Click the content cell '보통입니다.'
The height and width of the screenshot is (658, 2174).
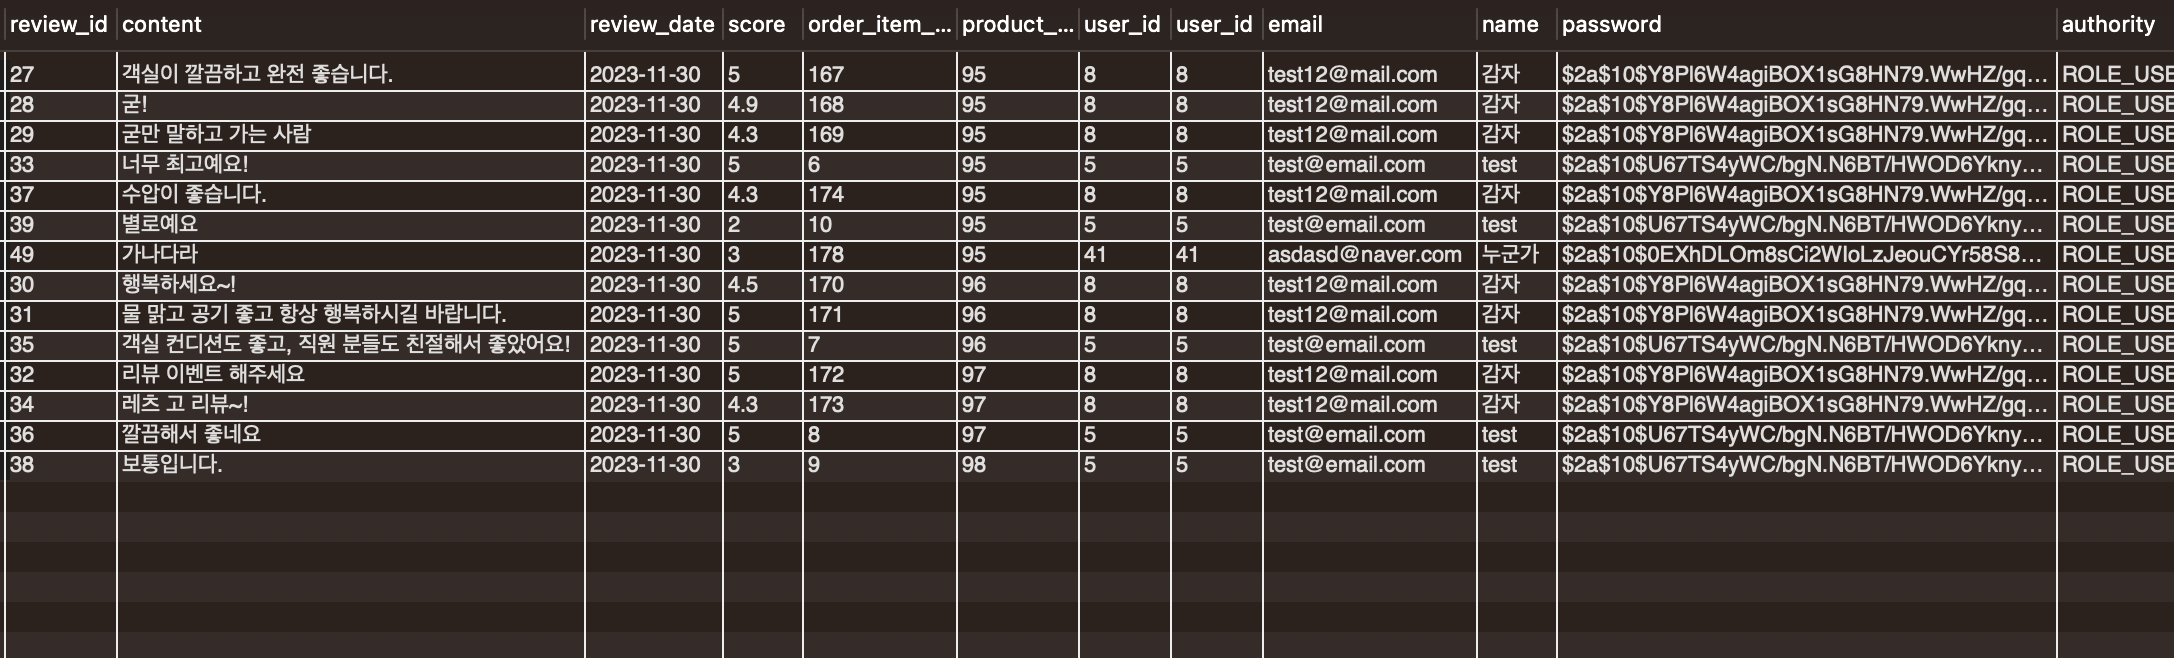click(351, 465)
